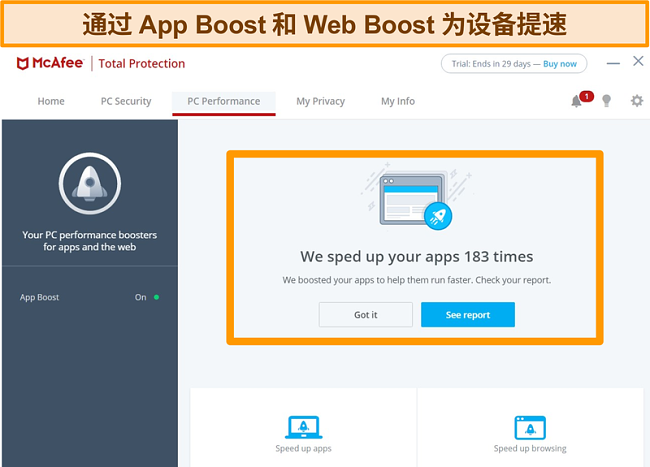Click the See report button
Screen dimensions: 650x467
pos(468,315)
